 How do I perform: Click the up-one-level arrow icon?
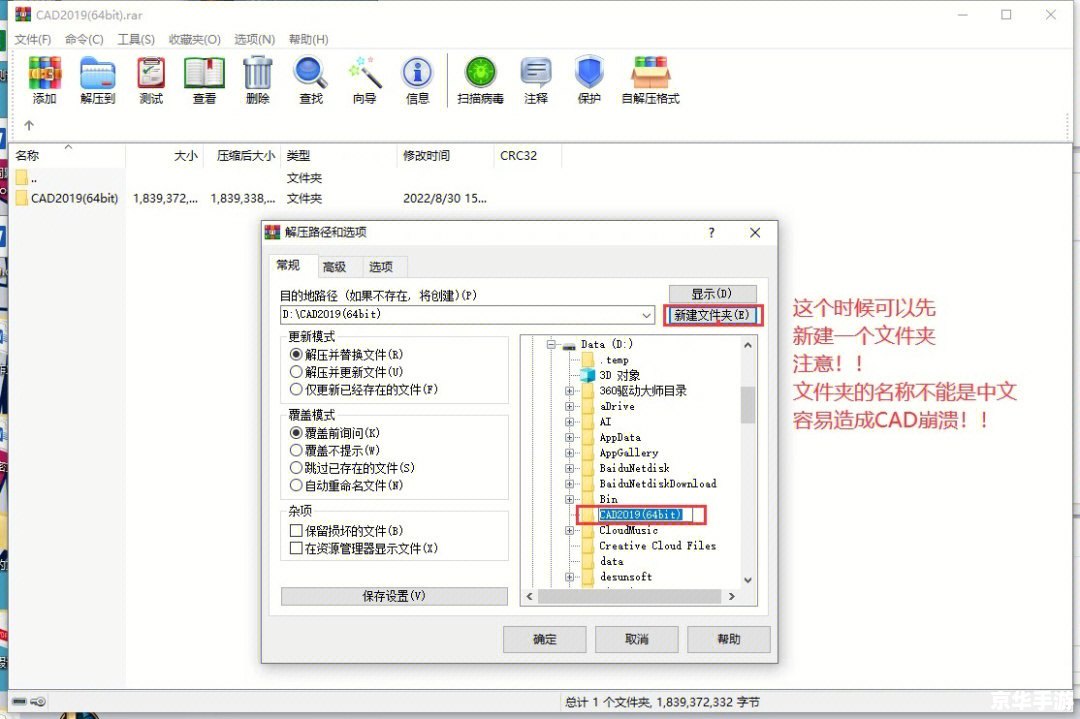tap(29, 125)
